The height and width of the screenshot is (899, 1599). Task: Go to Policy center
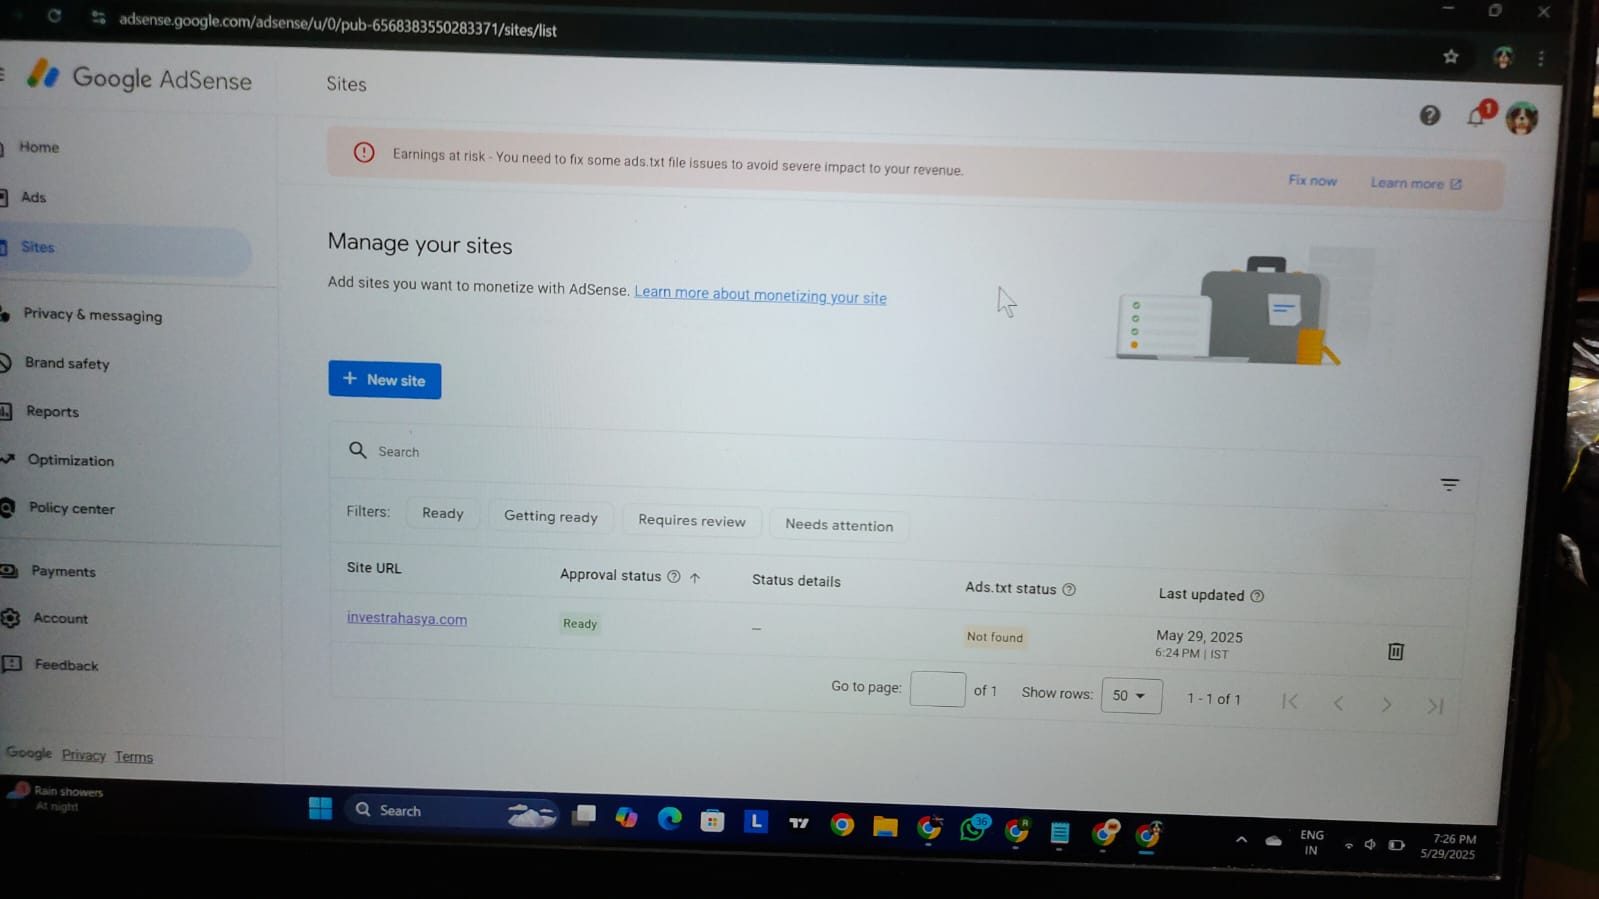click(x=71, y=508)
